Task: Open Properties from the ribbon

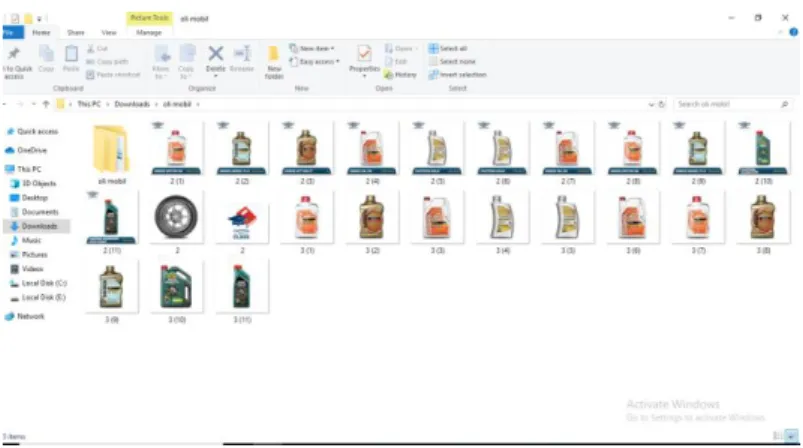Action: (364, 54)
